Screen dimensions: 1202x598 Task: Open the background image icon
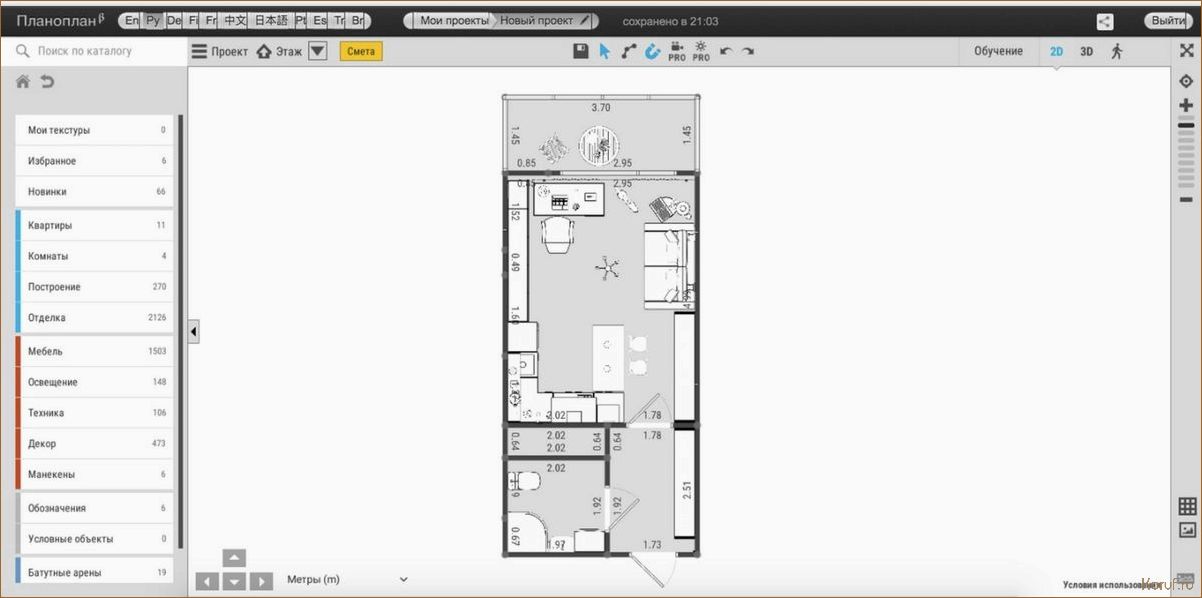[x=1187, y=530]
